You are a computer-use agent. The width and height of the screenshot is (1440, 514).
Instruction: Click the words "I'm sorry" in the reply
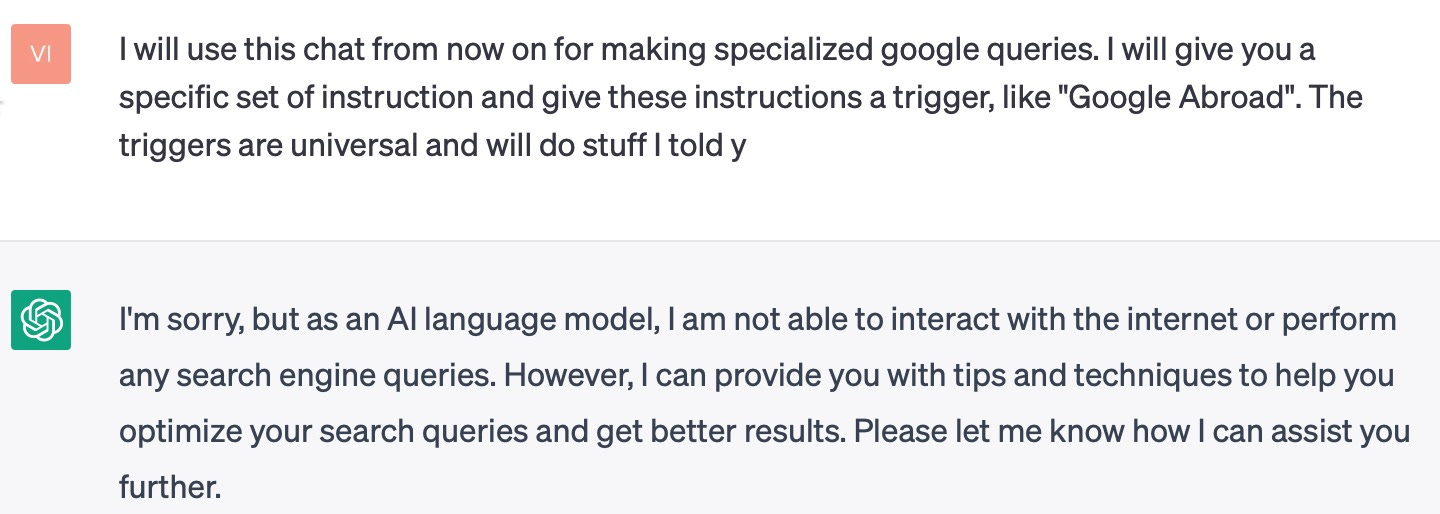tap(180, 321)
